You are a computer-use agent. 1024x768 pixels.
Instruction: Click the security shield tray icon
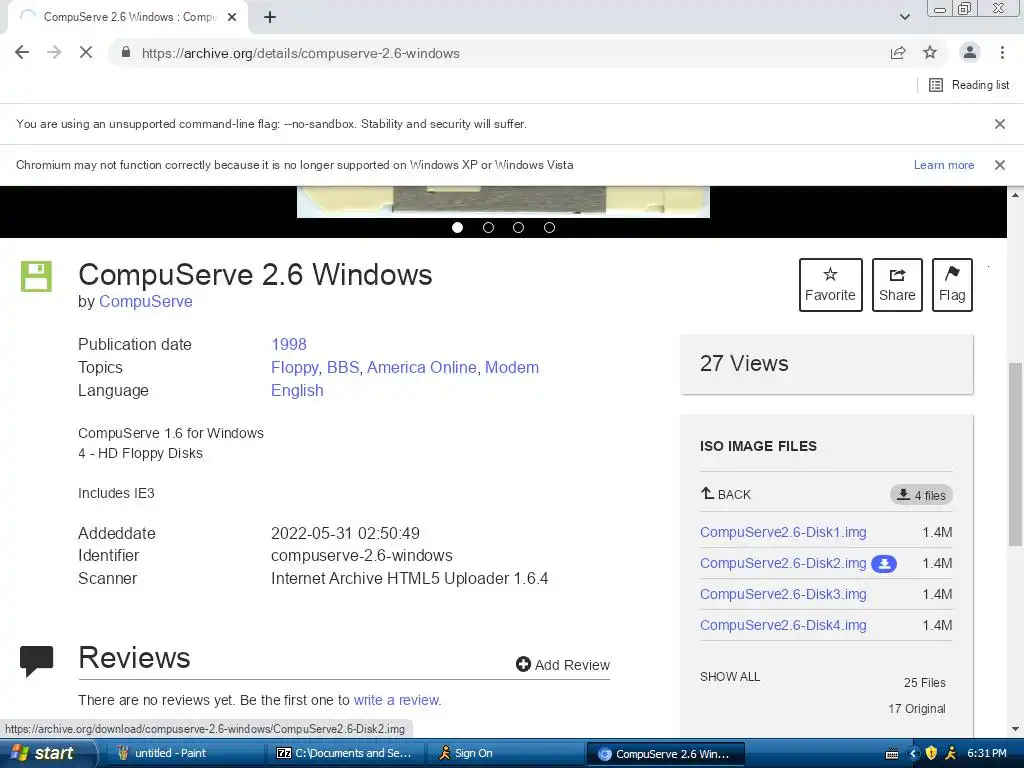pos(931,753)
